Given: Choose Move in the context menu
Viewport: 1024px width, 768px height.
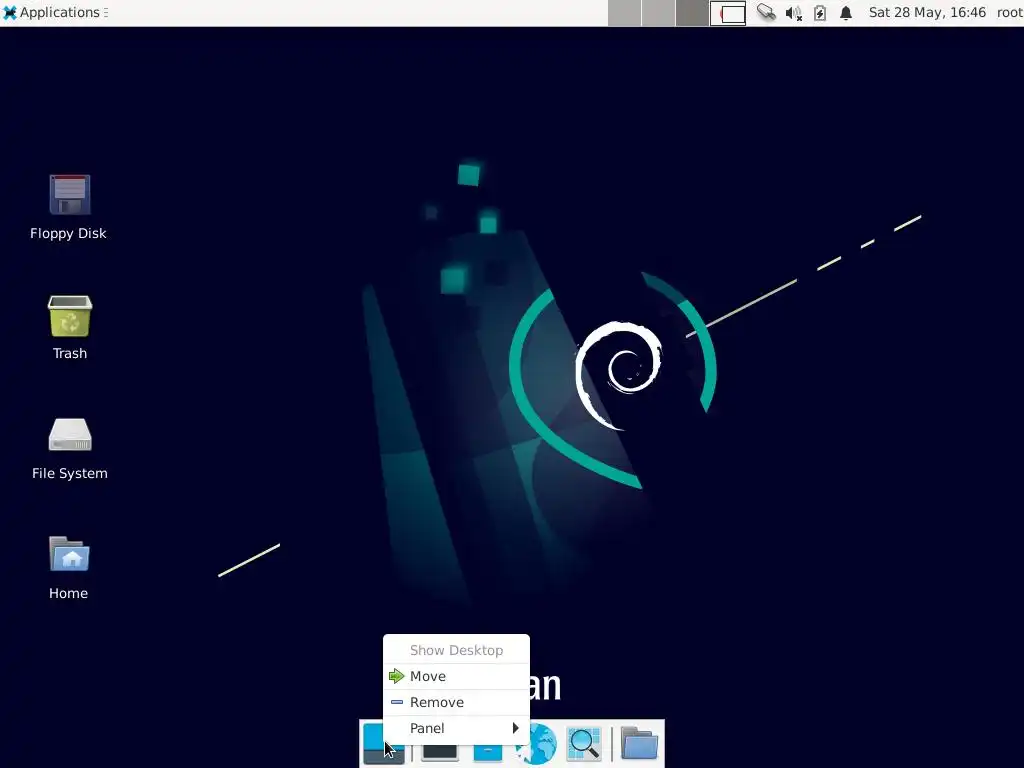Looking at the screenshot, I should 456,677.
